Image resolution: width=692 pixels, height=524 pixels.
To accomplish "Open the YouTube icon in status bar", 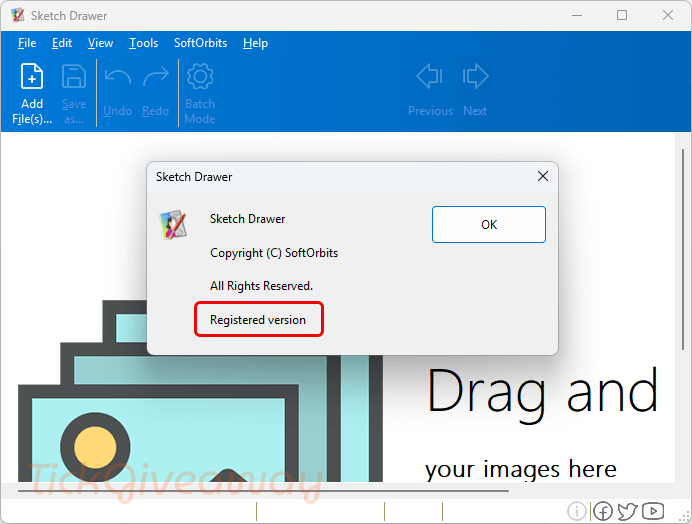I will [x=653, y=511].
